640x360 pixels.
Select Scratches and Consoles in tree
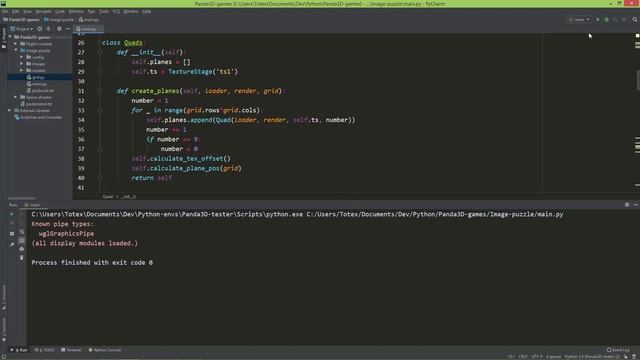[x=38, y=117]
